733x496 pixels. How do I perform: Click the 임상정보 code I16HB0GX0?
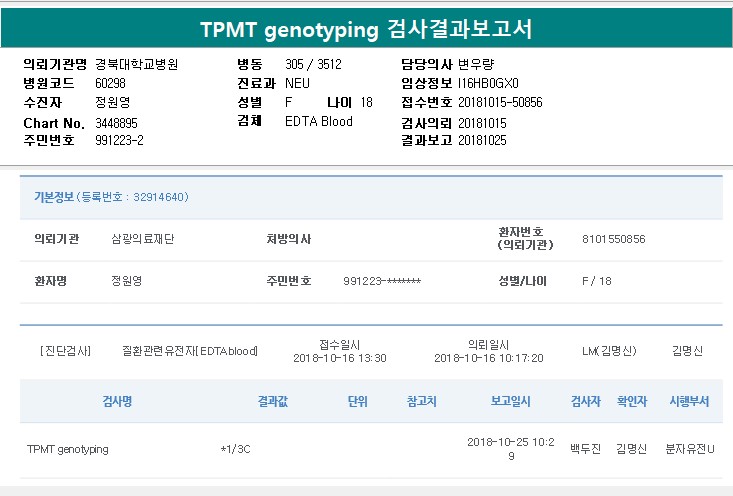(488, 83)
